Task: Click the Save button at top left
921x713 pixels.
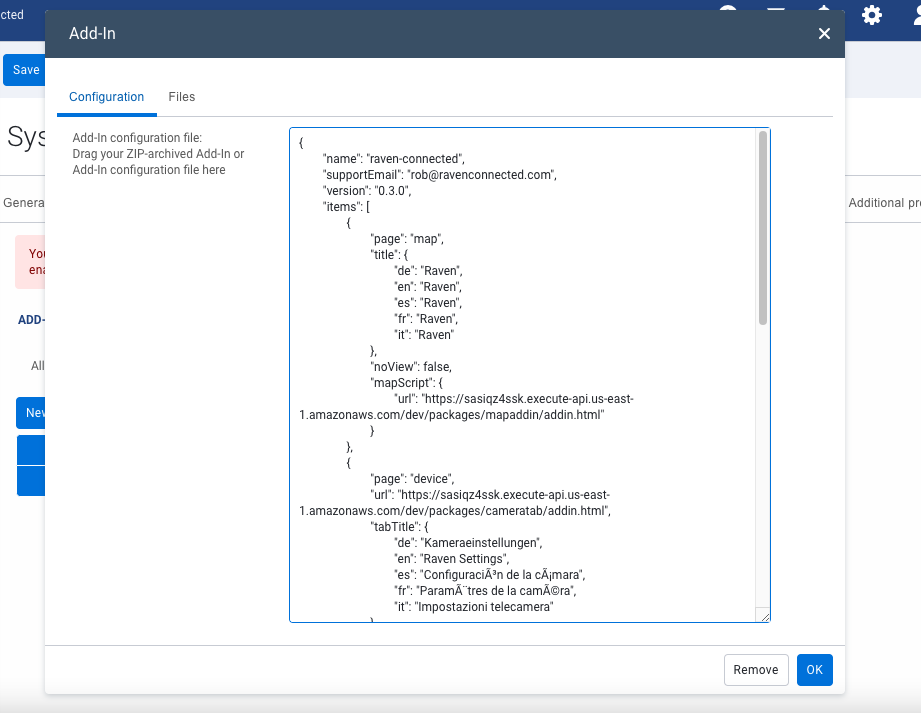Action: pos(24,69)
